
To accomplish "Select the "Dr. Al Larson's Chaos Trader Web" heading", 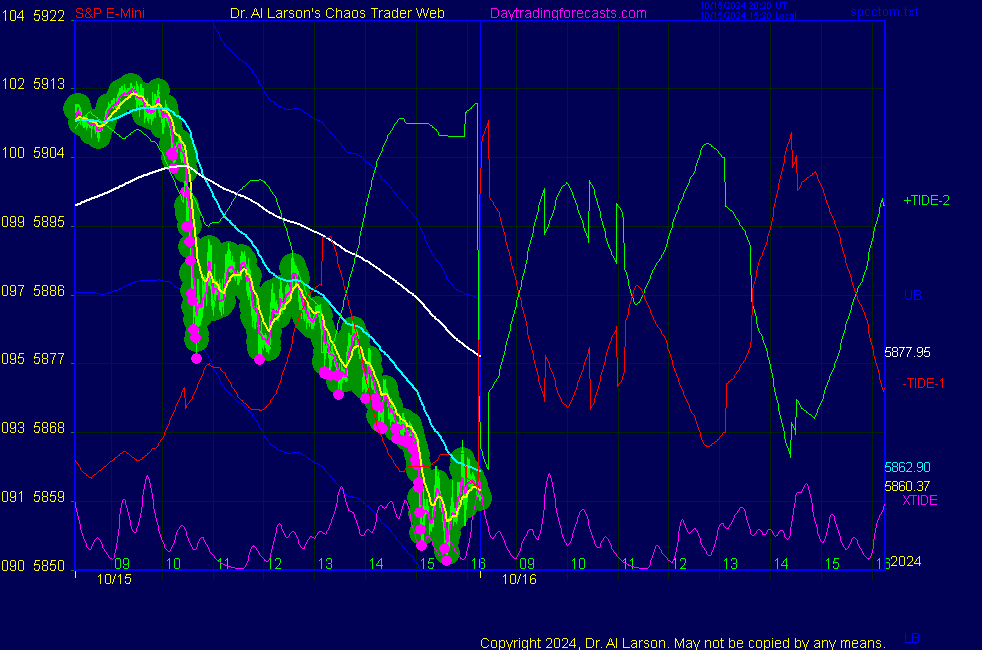I will 337,13.
